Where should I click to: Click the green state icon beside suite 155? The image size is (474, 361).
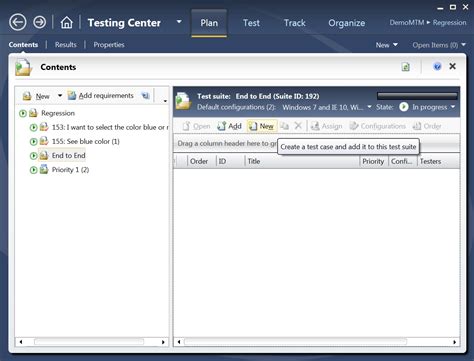coord(33,142)
